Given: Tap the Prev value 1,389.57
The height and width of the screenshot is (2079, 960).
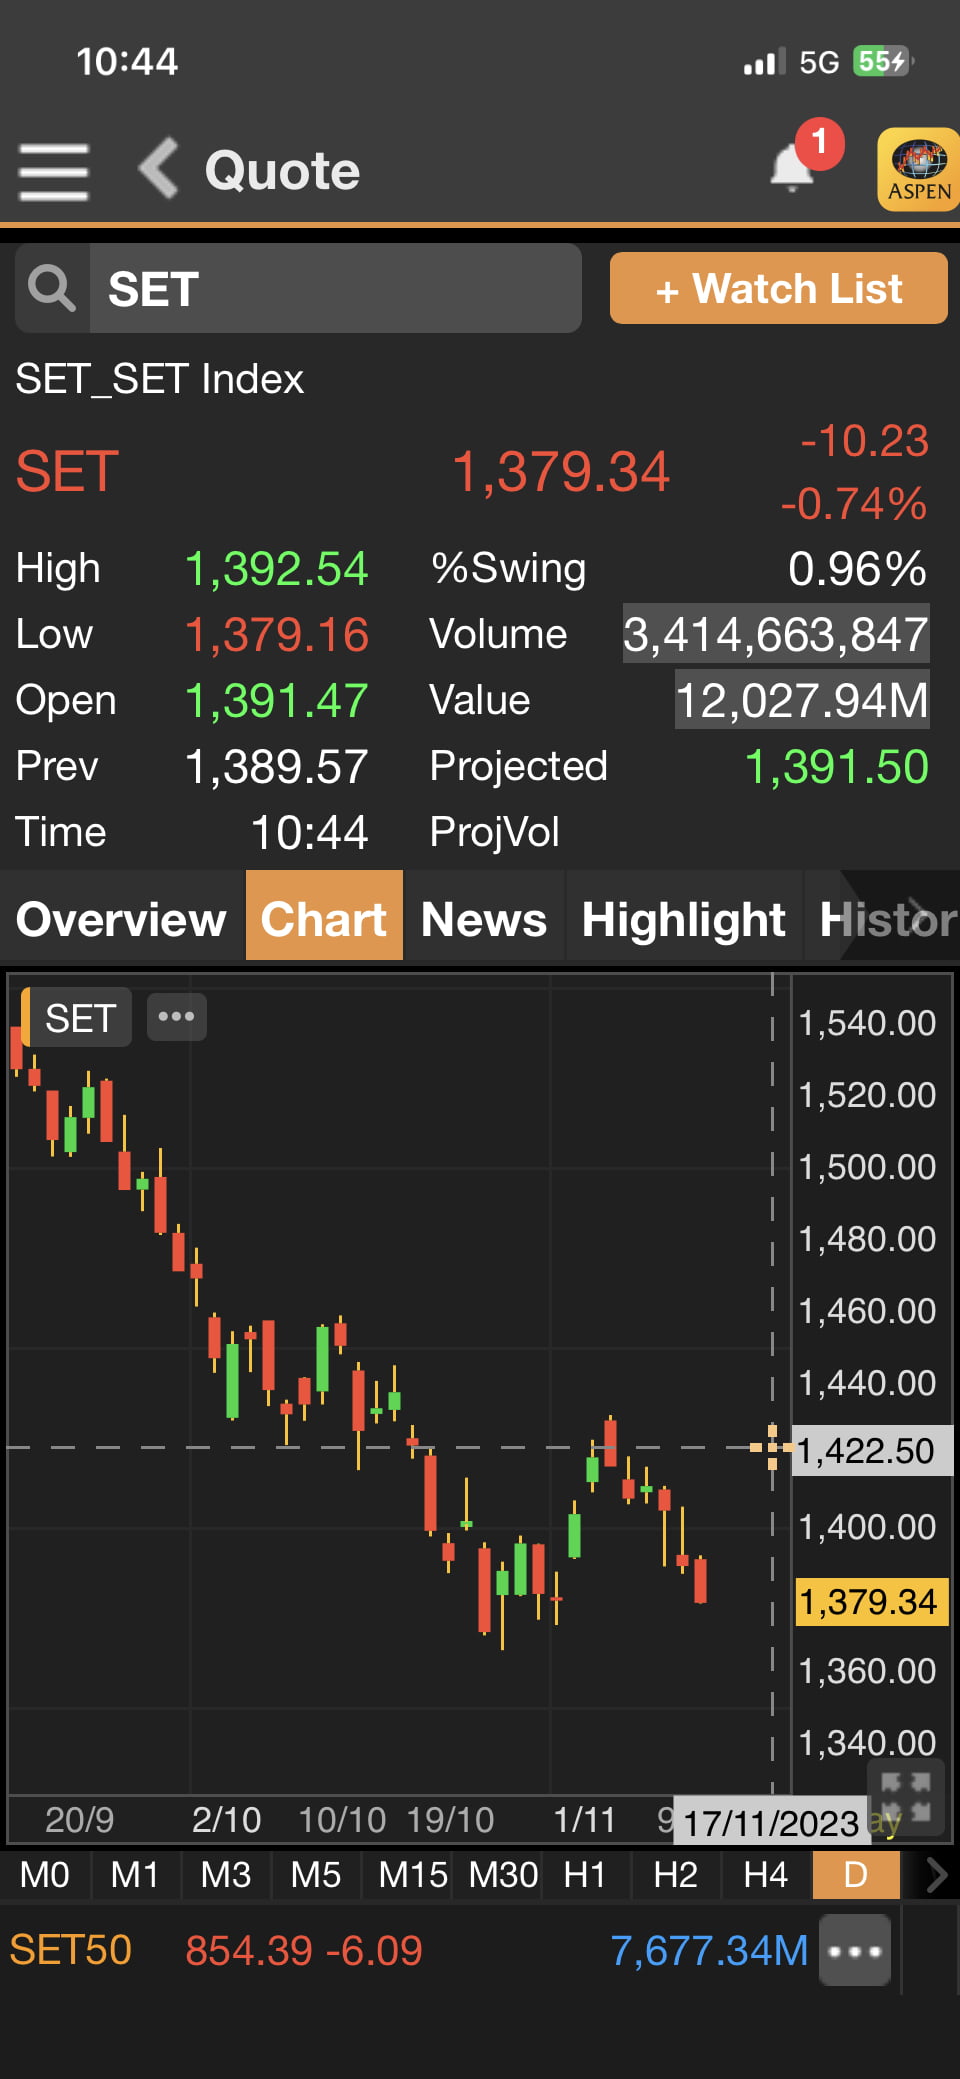Looking at the screenshot, I should point(277,767).
